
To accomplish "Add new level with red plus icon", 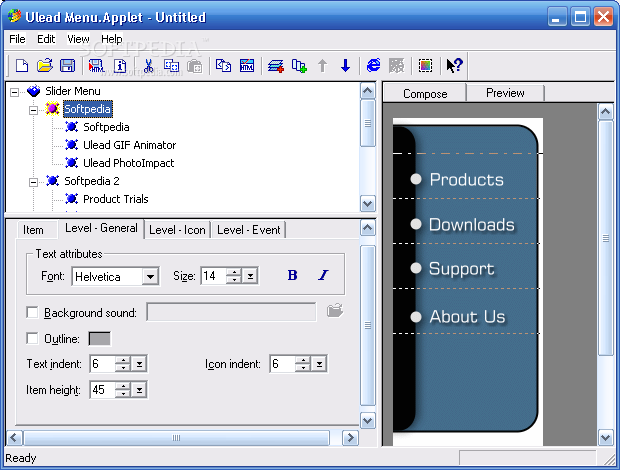I will 276,65.
